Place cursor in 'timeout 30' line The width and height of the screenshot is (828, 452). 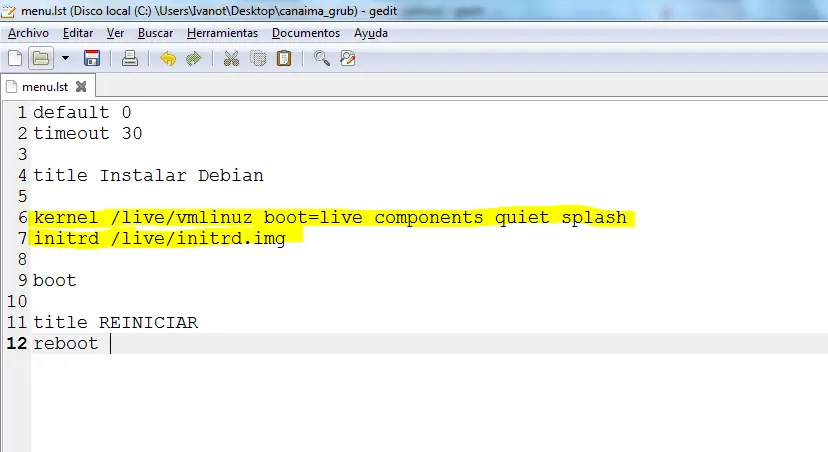[88, 134]
